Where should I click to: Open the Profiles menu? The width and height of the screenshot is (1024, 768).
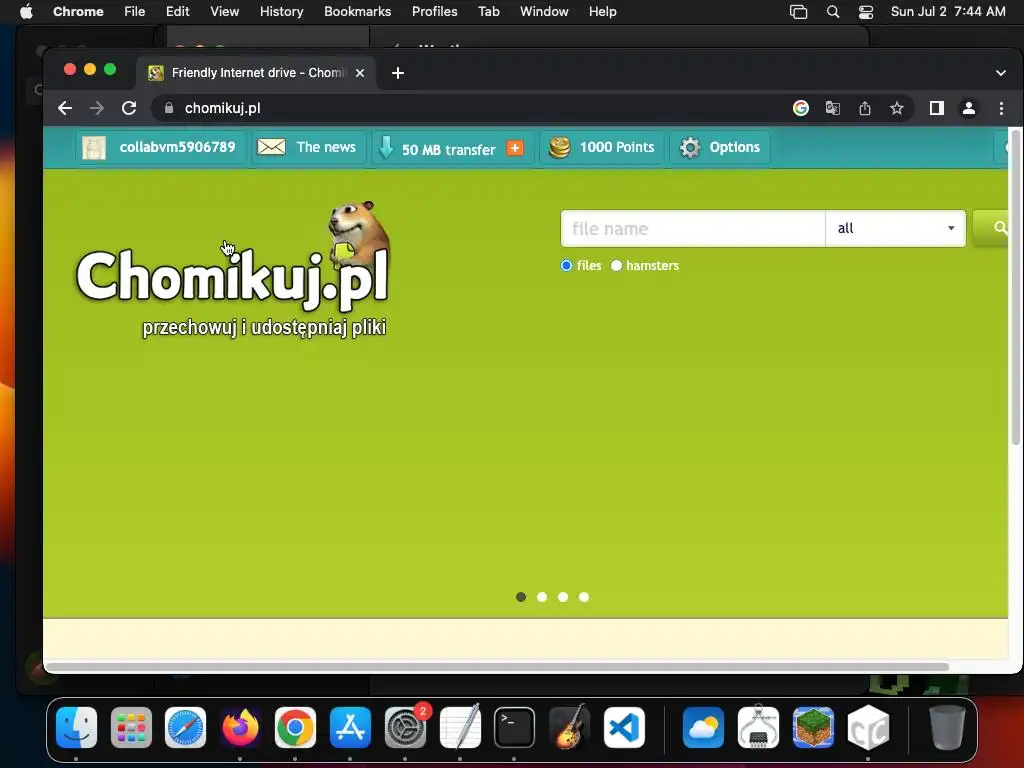[x=434, y=12]
